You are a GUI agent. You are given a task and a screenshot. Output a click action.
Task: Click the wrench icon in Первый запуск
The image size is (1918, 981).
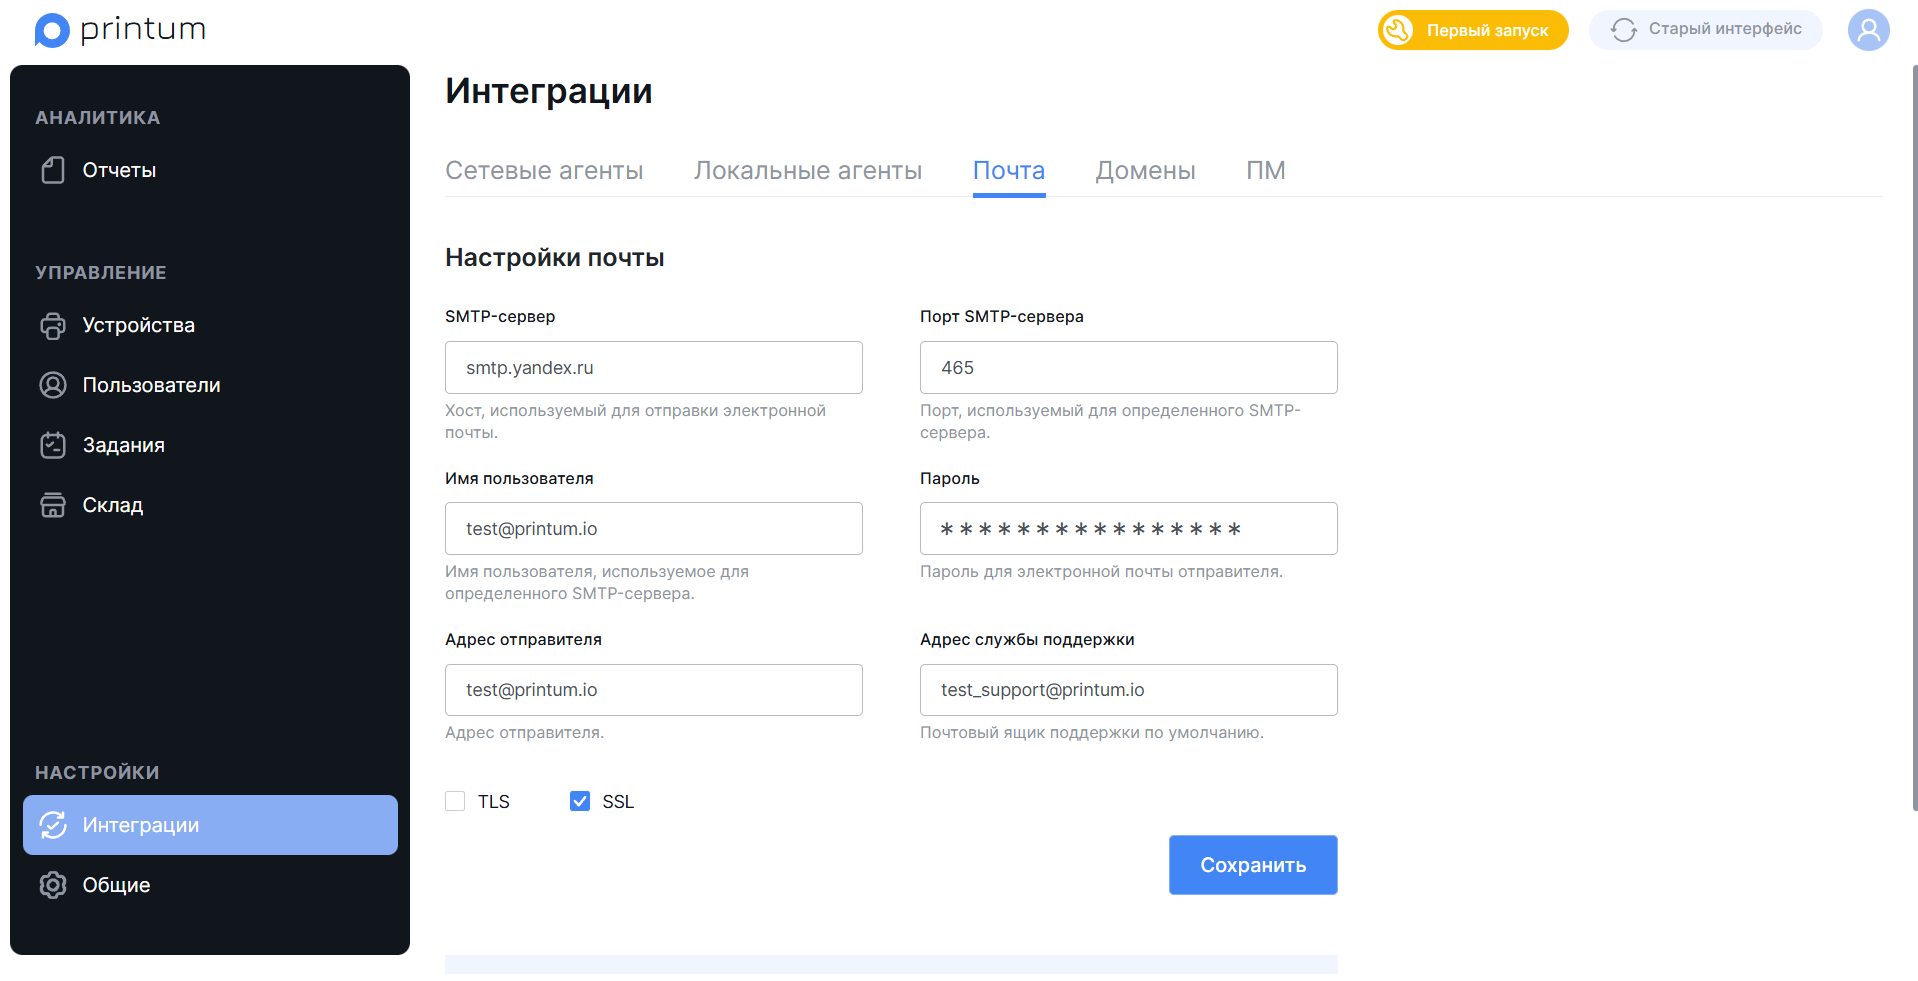1398,30
